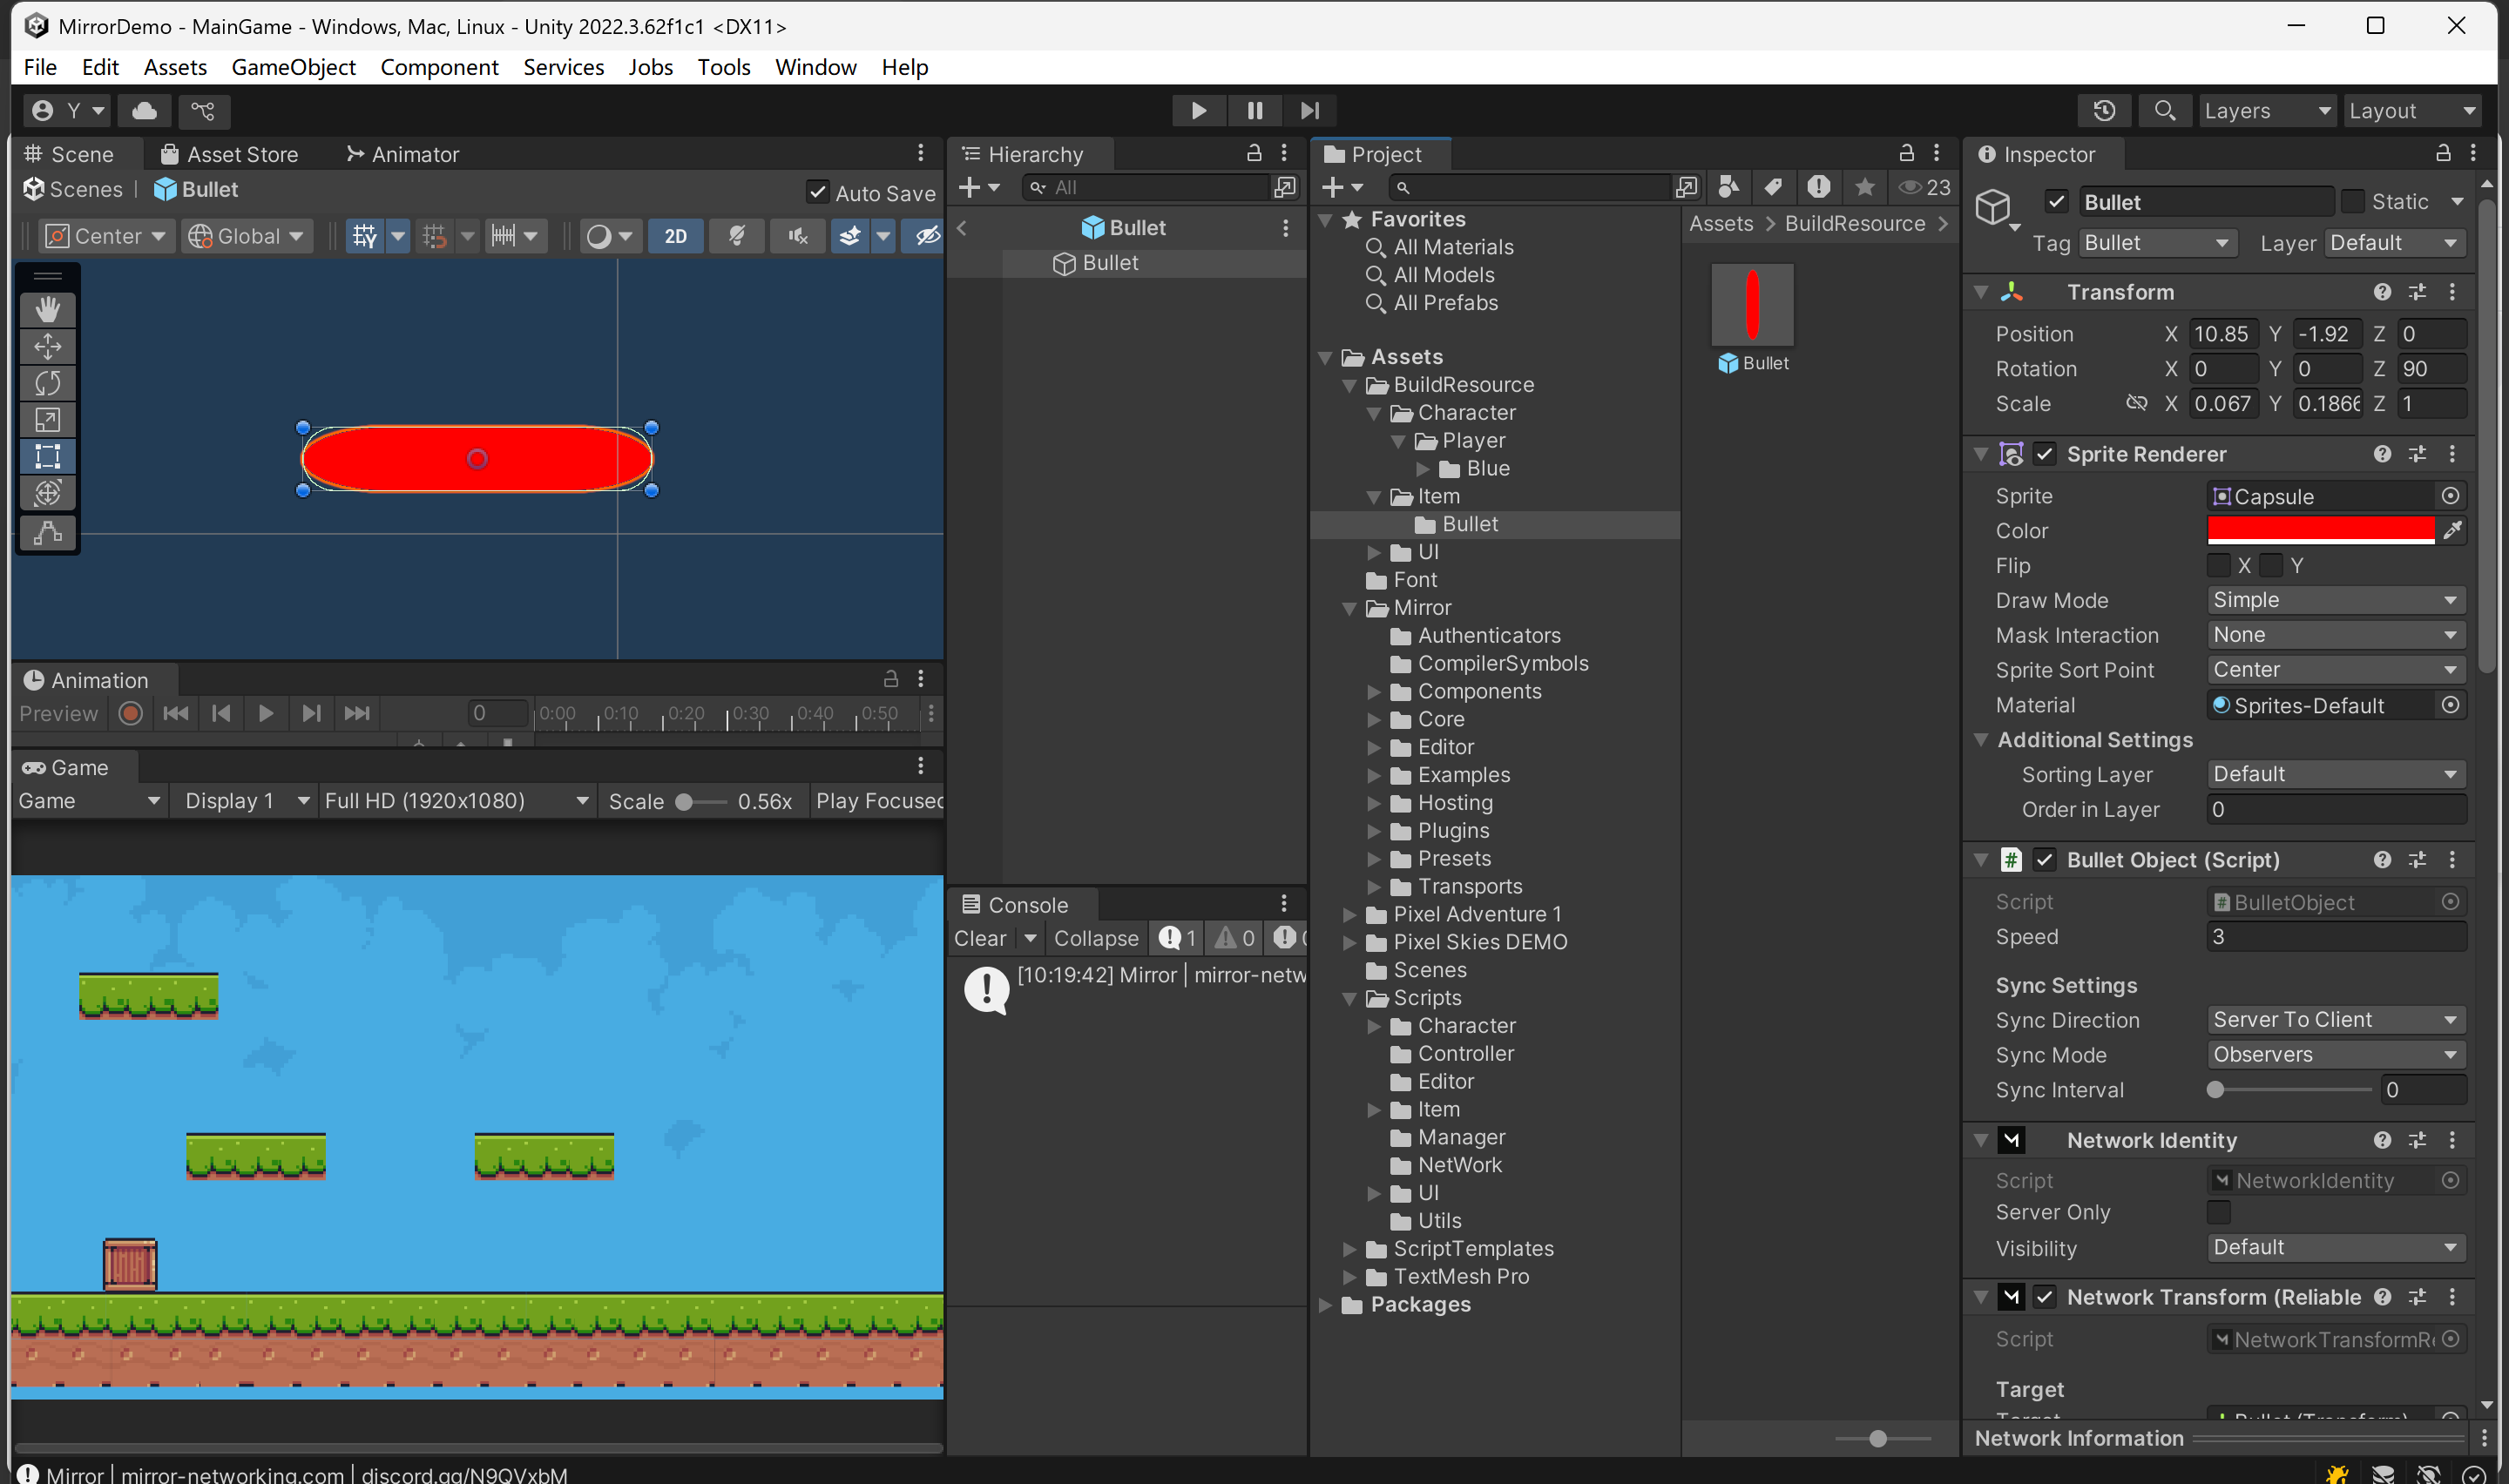Toggle the Auto Save checkbox
Viewport: 2509px width, 1484px height.
tap(818, 192)
